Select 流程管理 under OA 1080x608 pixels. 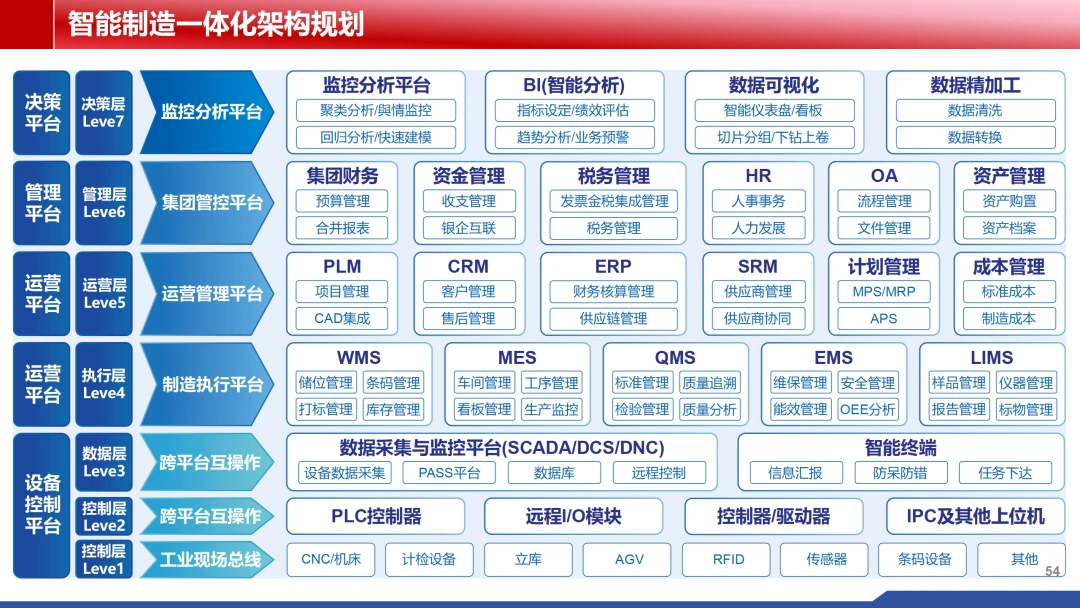tap(884, 201)
